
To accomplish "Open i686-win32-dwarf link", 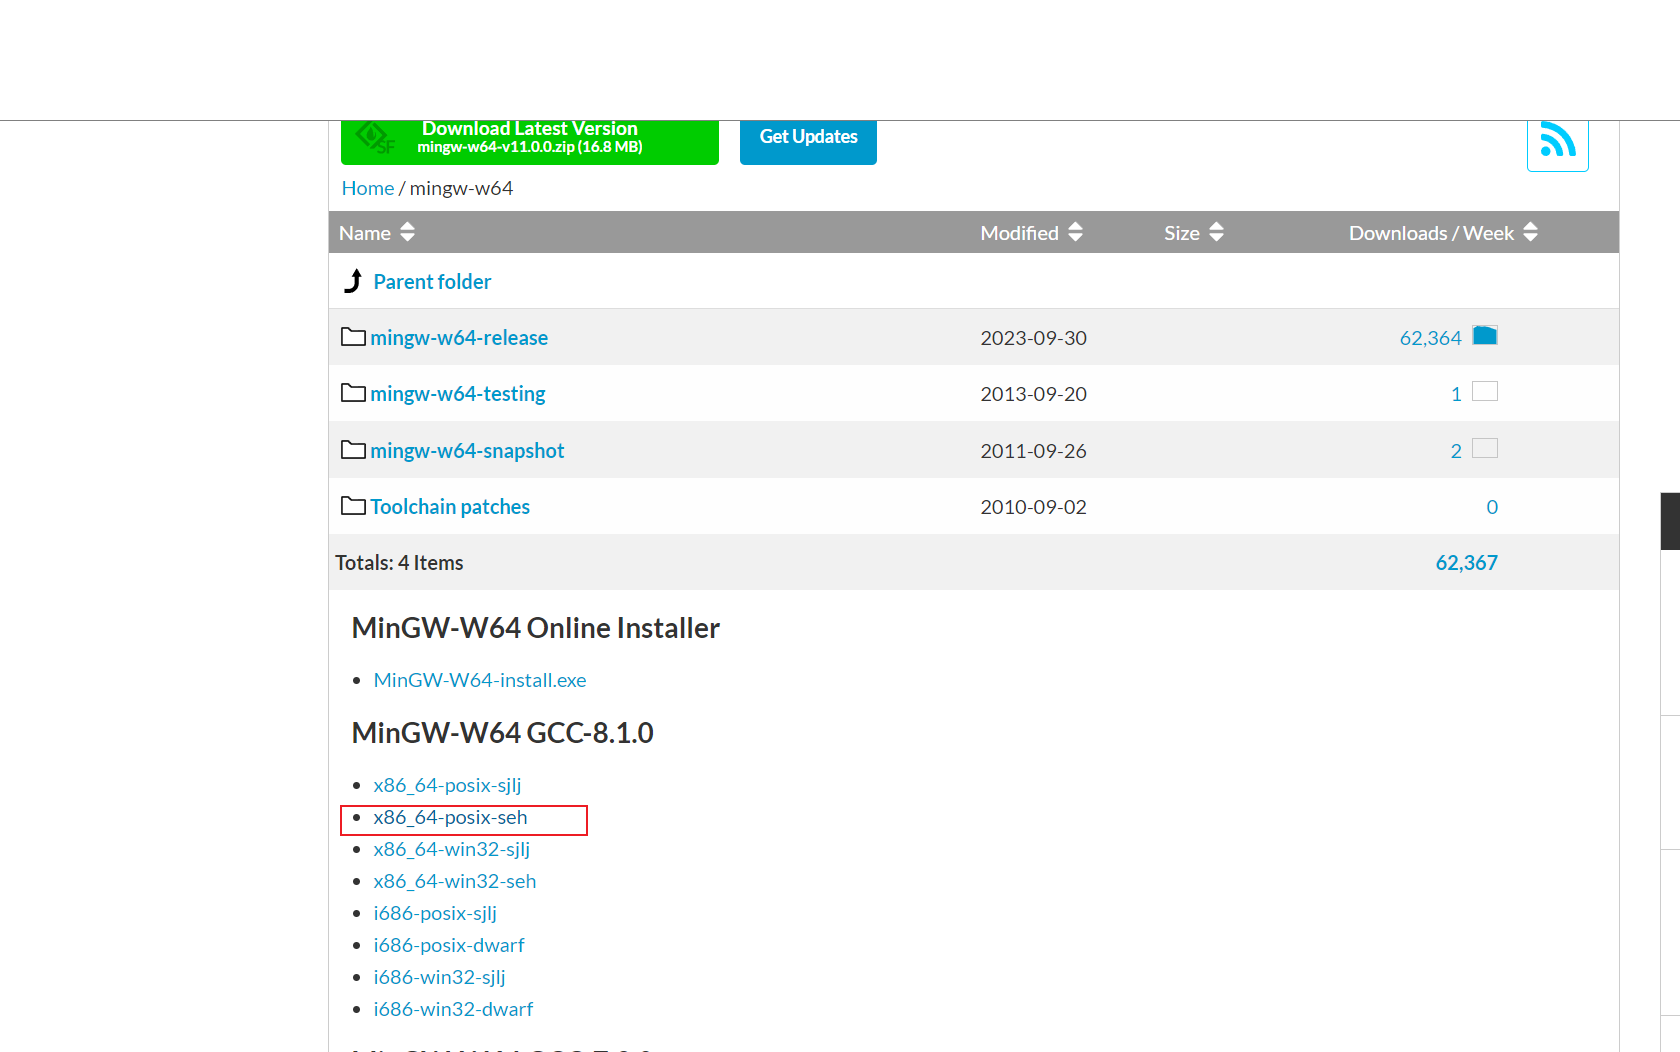I will pyautogui.click(x=453, y=1009).
